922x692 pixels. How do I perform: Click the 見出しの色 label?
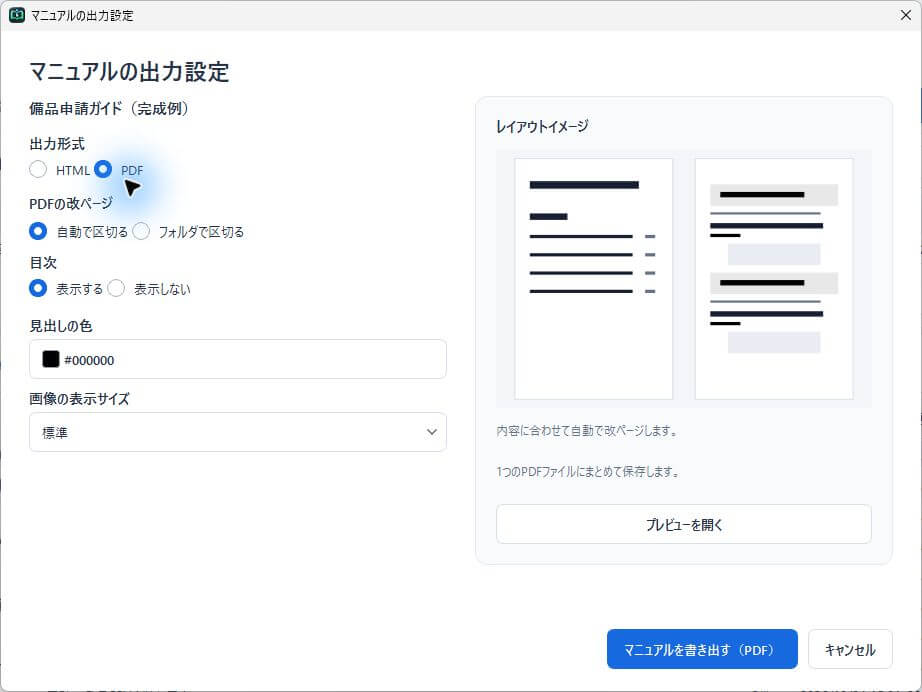click(61, 326)
